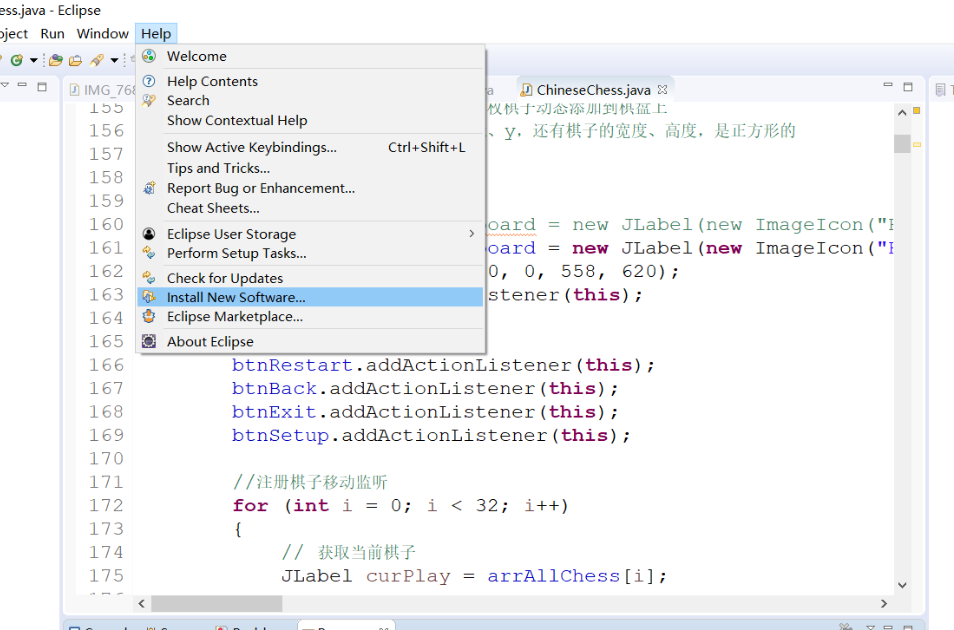This screenshot has width=954, height=630.
Task: Open the Run menu
Action: [52, 33]
